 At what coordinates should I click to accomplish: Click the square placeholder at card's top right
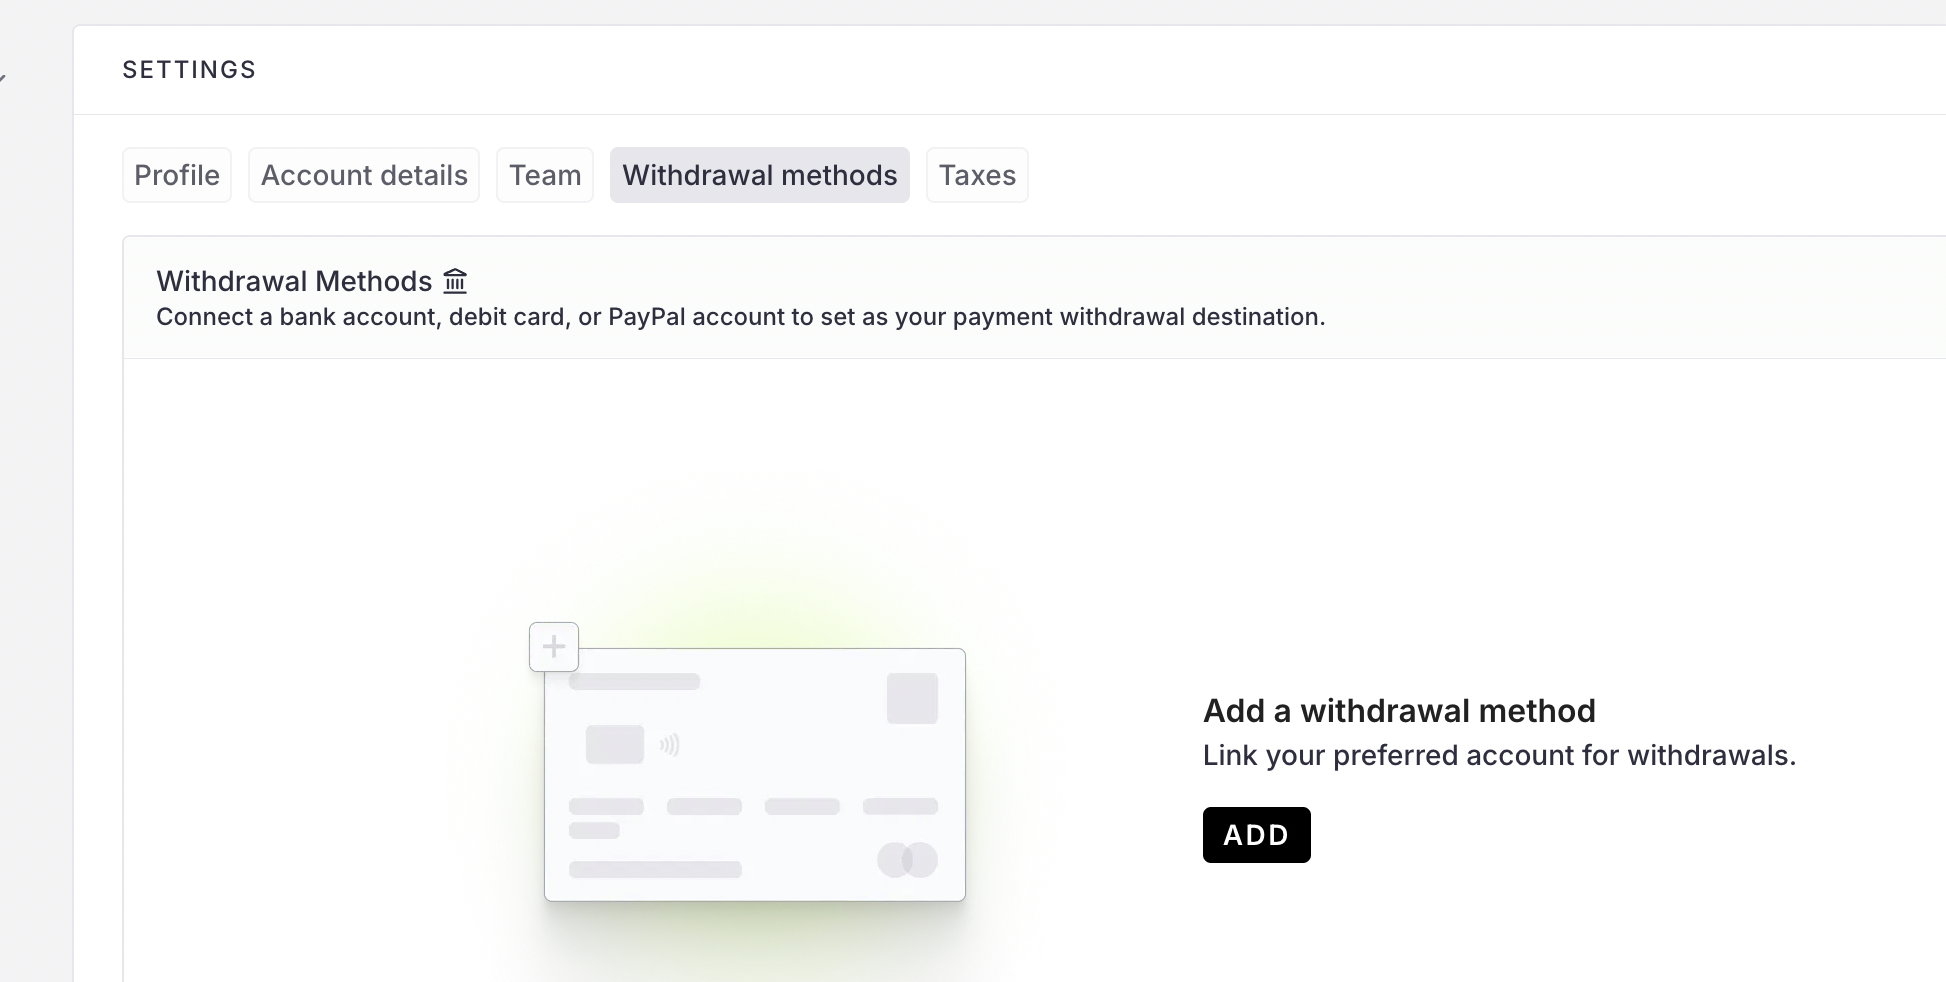tap(912, 698)
